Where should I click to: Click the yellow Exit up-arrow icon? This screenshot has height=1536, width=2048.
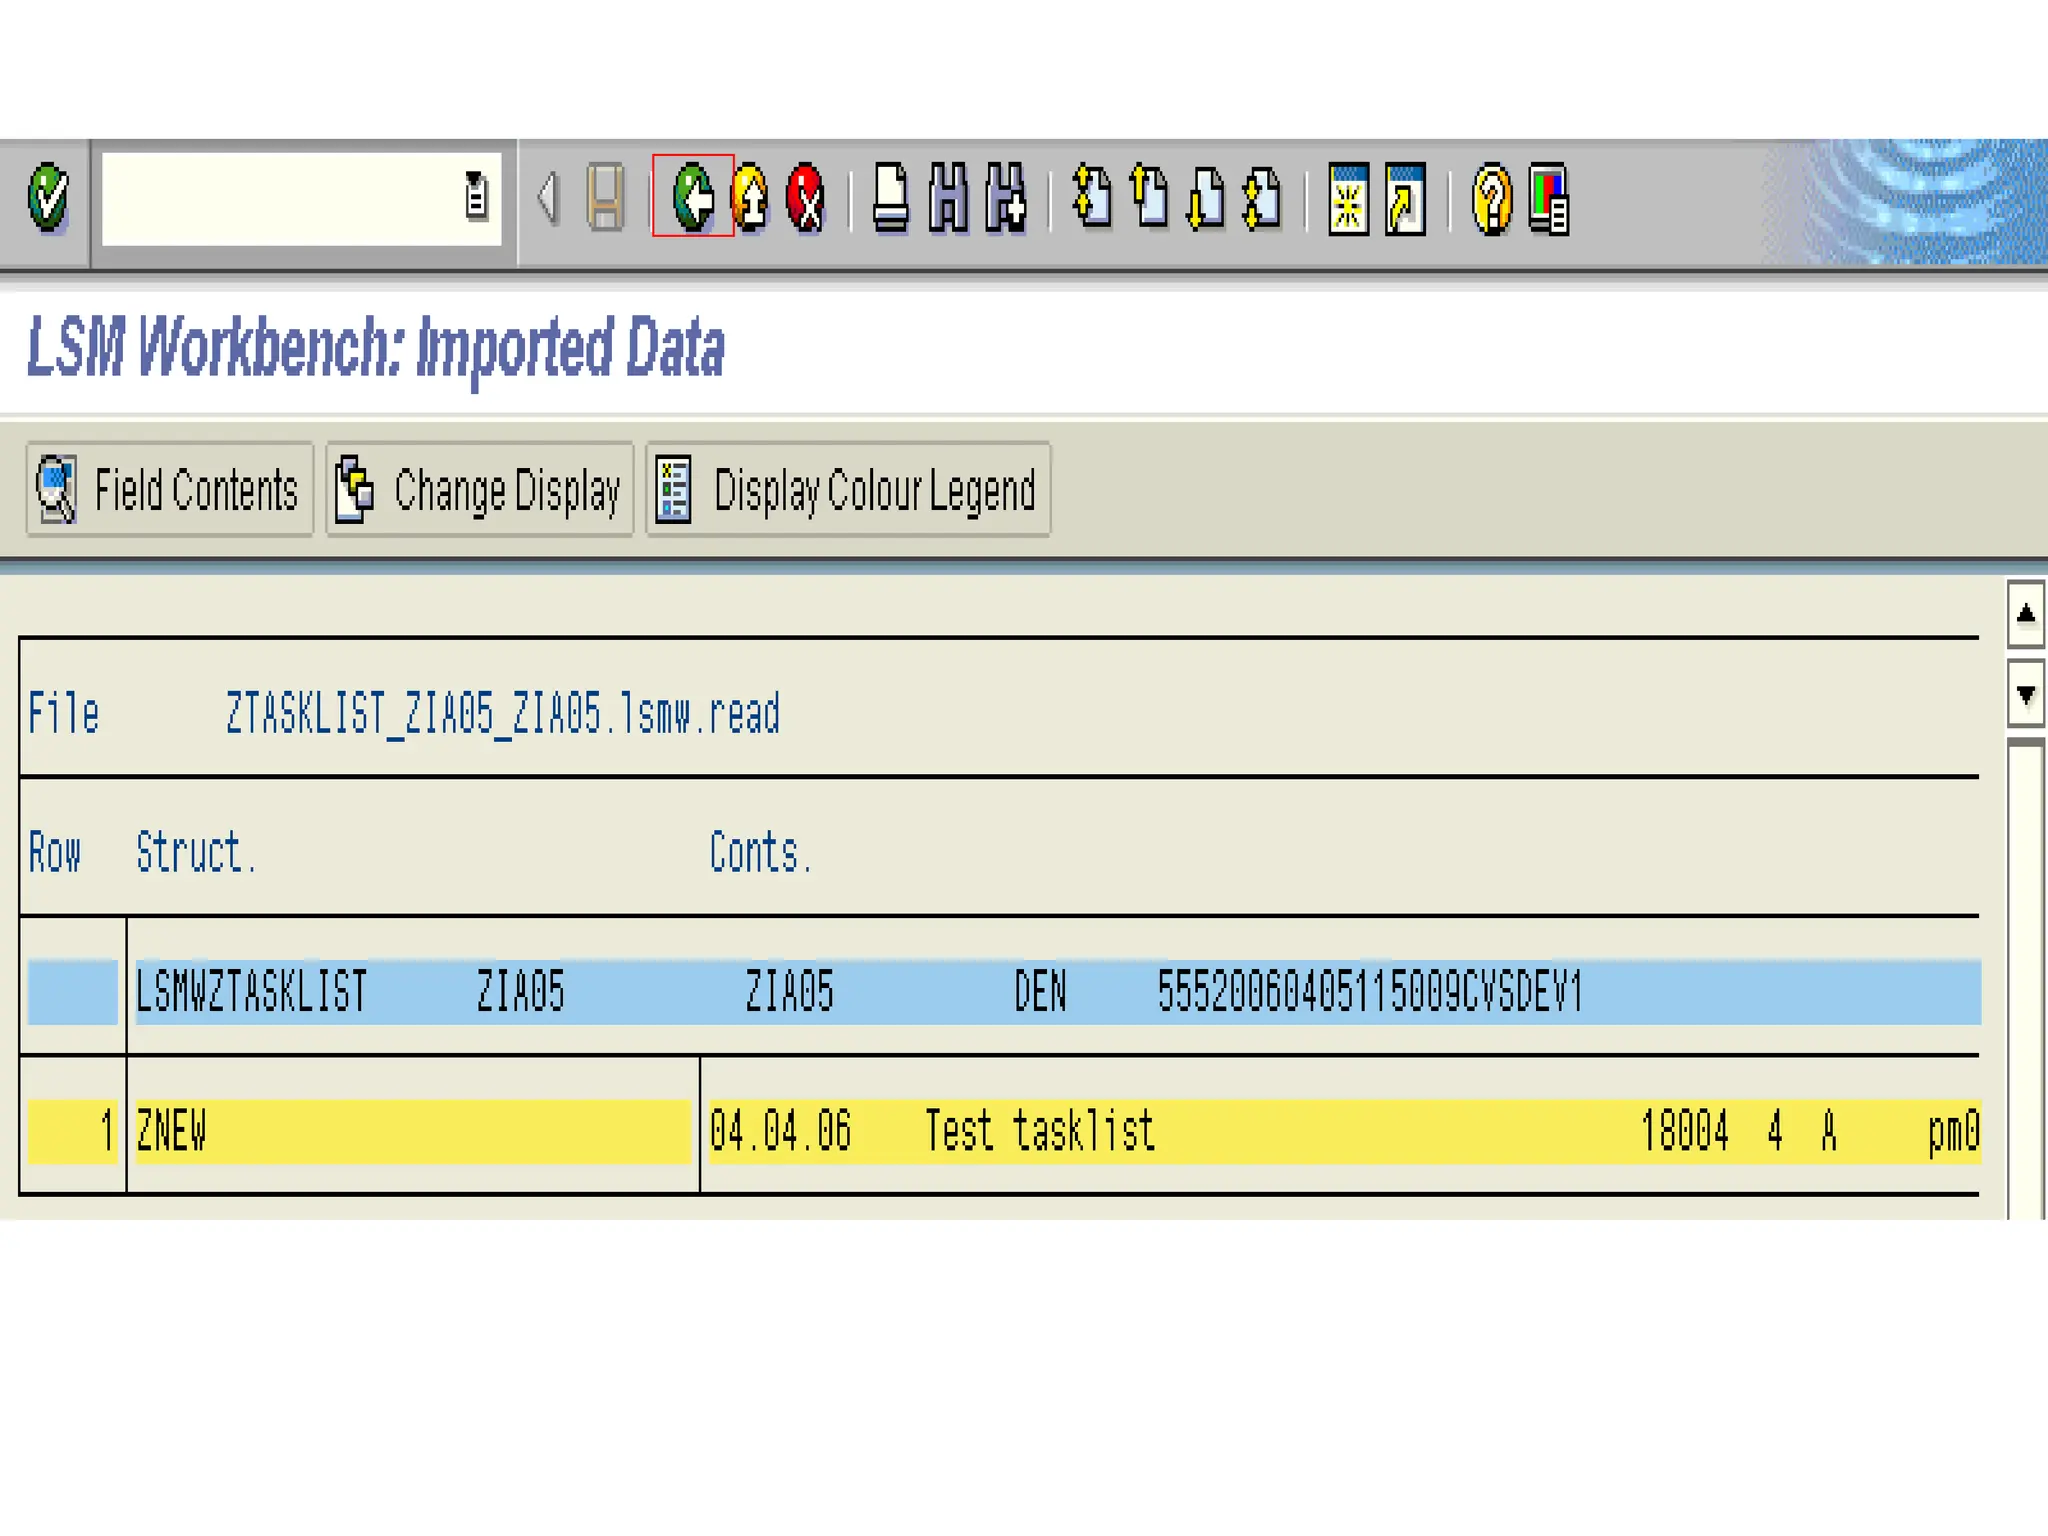[750, 197]
